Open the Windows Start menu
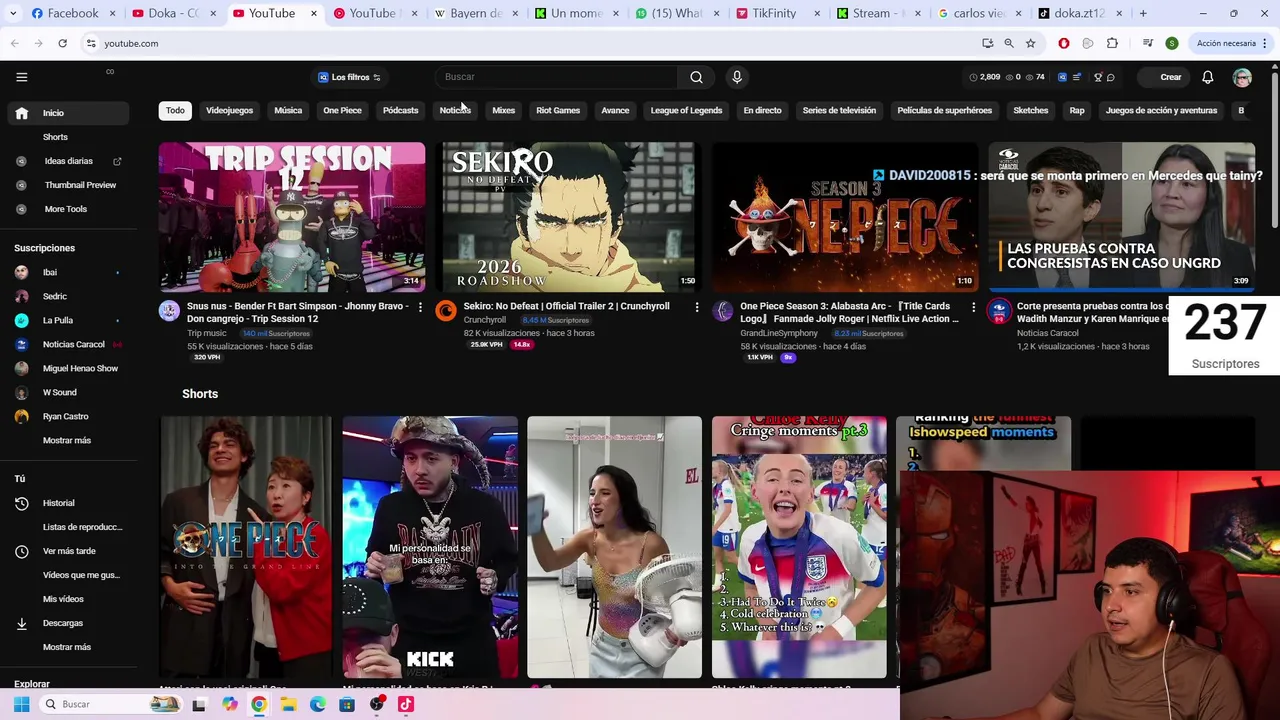The width and height of the screenshot is (1280, 720). (21, 704)
